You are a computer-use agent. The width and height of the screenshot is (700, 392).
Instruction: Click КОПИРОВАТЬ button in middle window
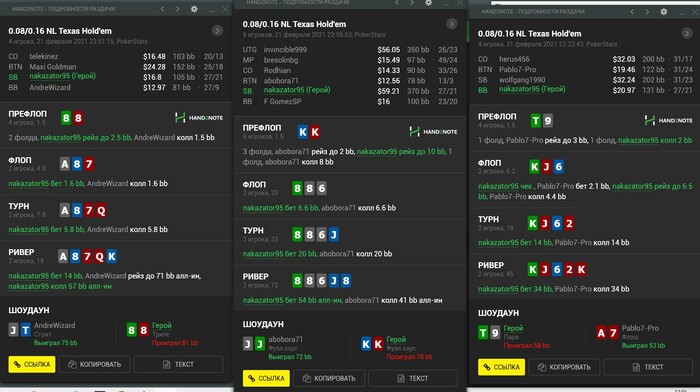pos(329,378)
